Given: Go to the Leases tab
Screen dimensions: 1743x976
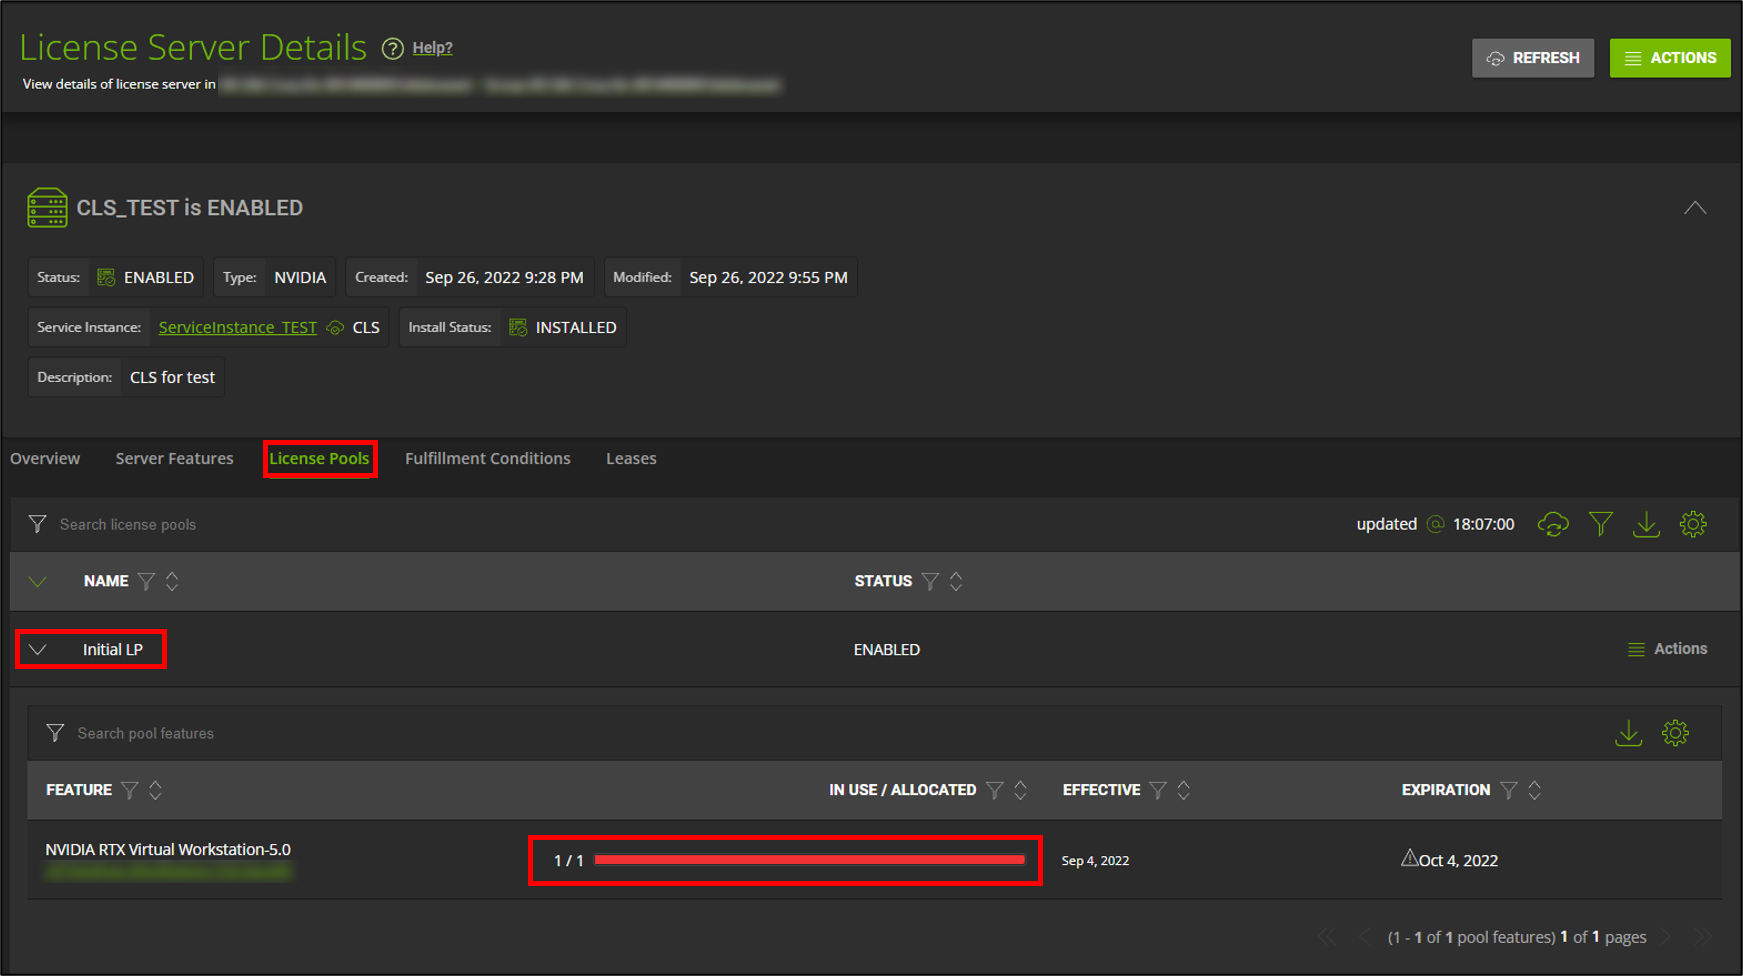Looking at the screenshot, I should pyautogui.click(x=631, y=458).
